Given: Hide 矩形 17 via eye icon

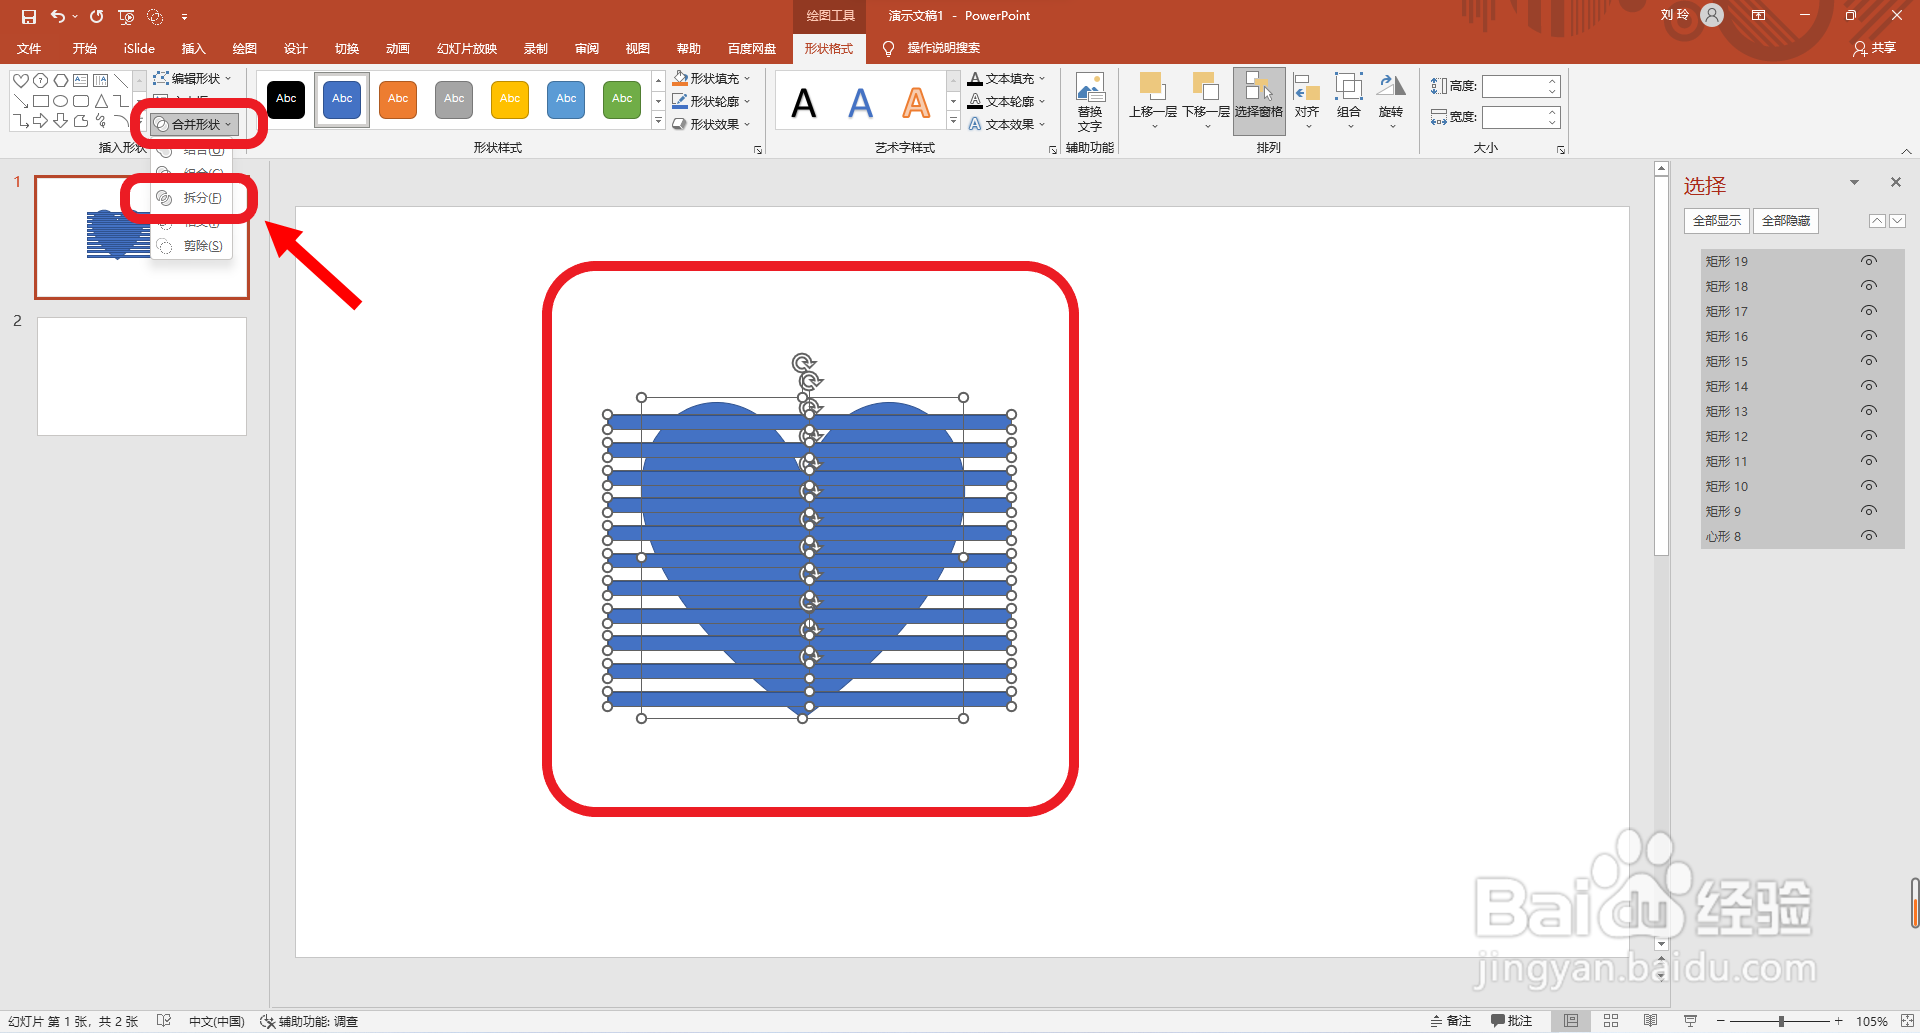Looking at the screenshot, I should (1868, 311).
